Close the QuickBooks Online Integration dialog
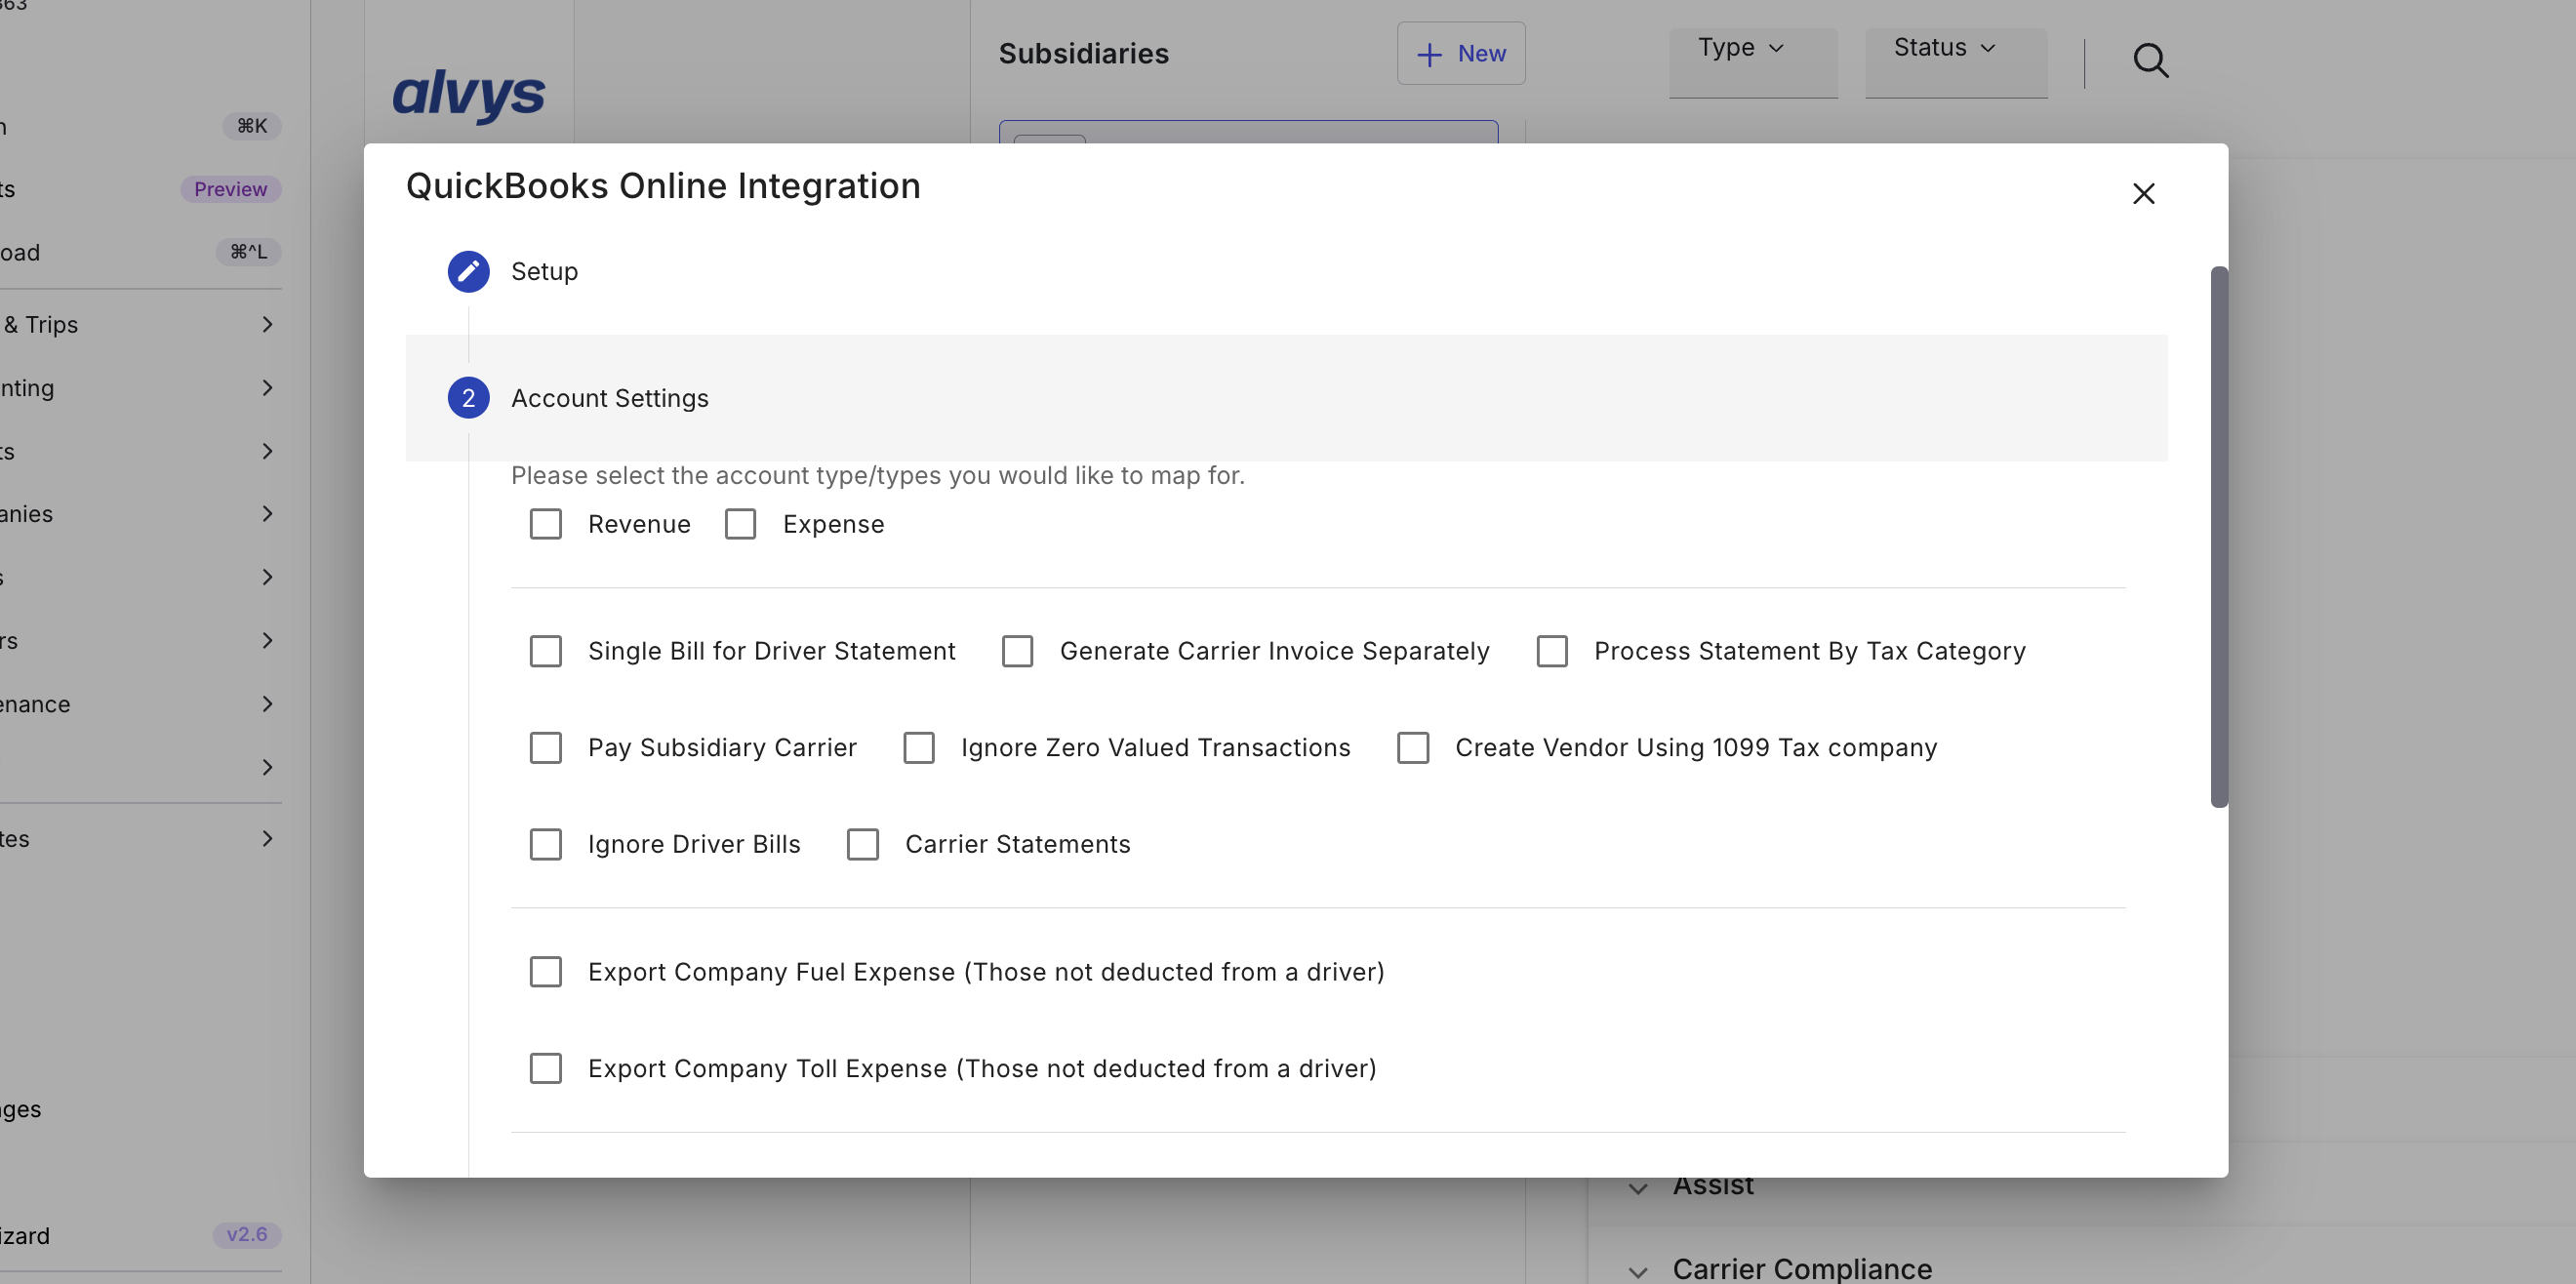Screen dimensions: 2576x1284 [2143, 194]
